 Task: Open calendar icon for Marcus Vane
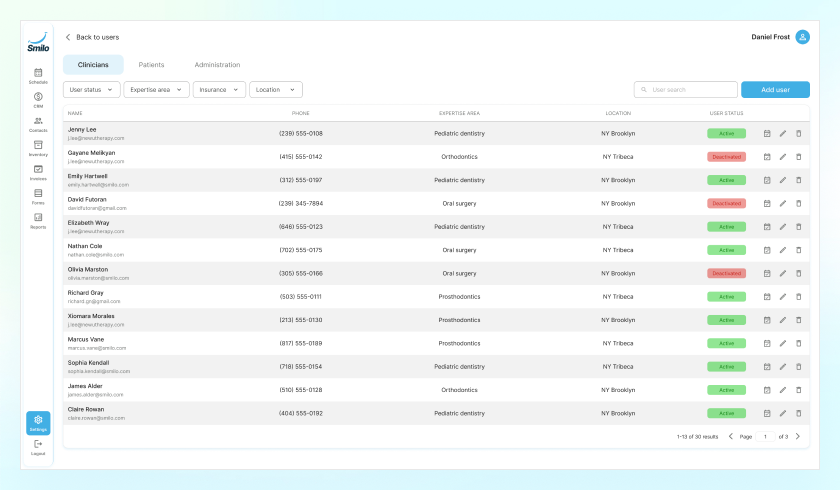click(x=767, y=343)
